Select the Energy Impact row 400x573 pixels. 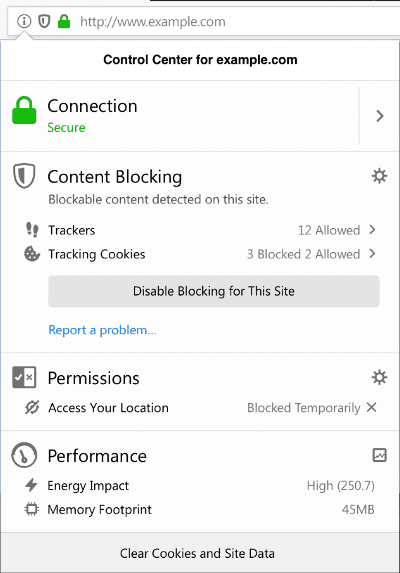(199, 486)
